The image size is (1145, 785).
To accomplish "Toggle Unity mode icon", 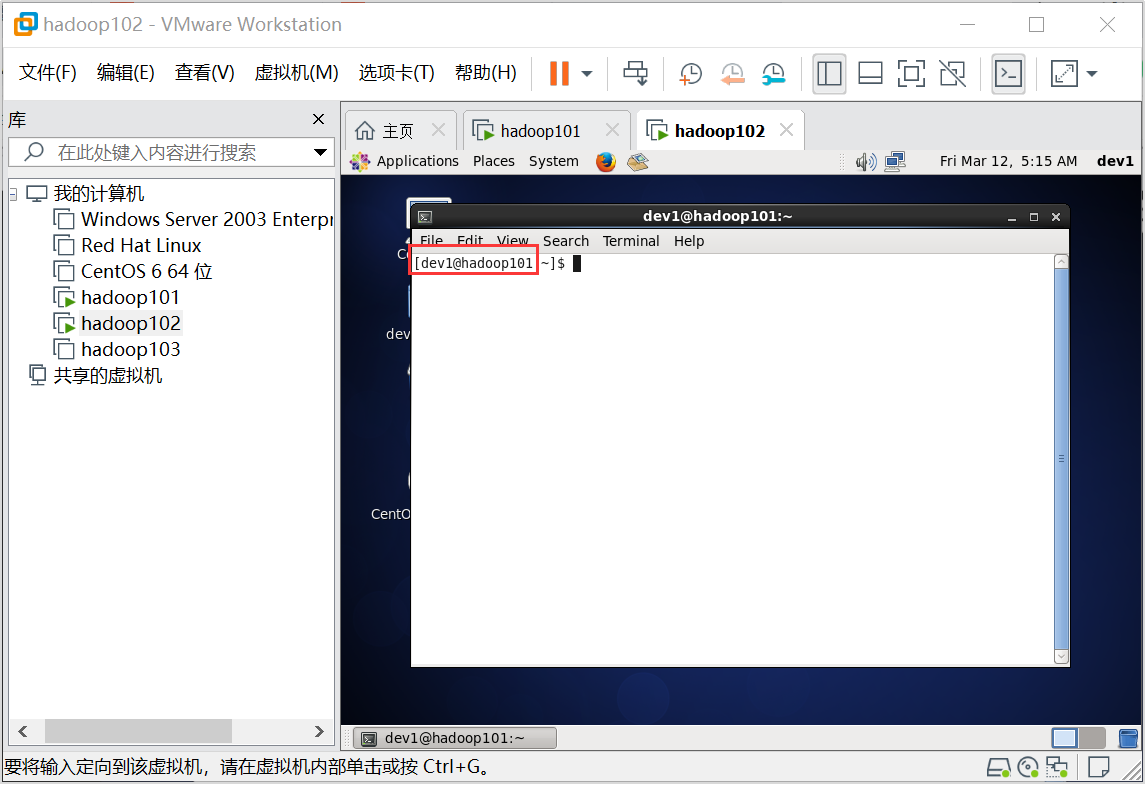I will tap(952, 73).
